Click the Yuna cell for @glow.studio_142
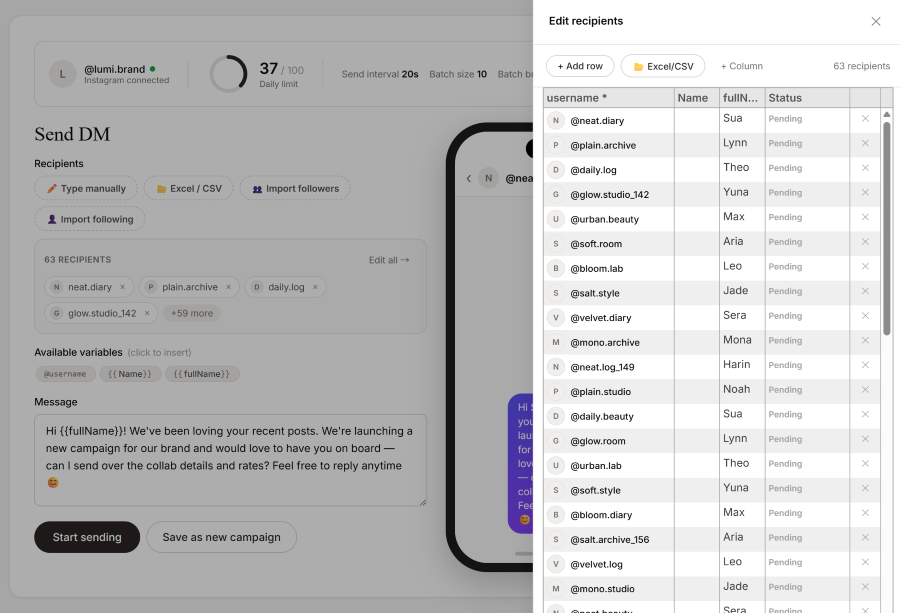This screenshot has width=900, height=613. coord(742,195)
